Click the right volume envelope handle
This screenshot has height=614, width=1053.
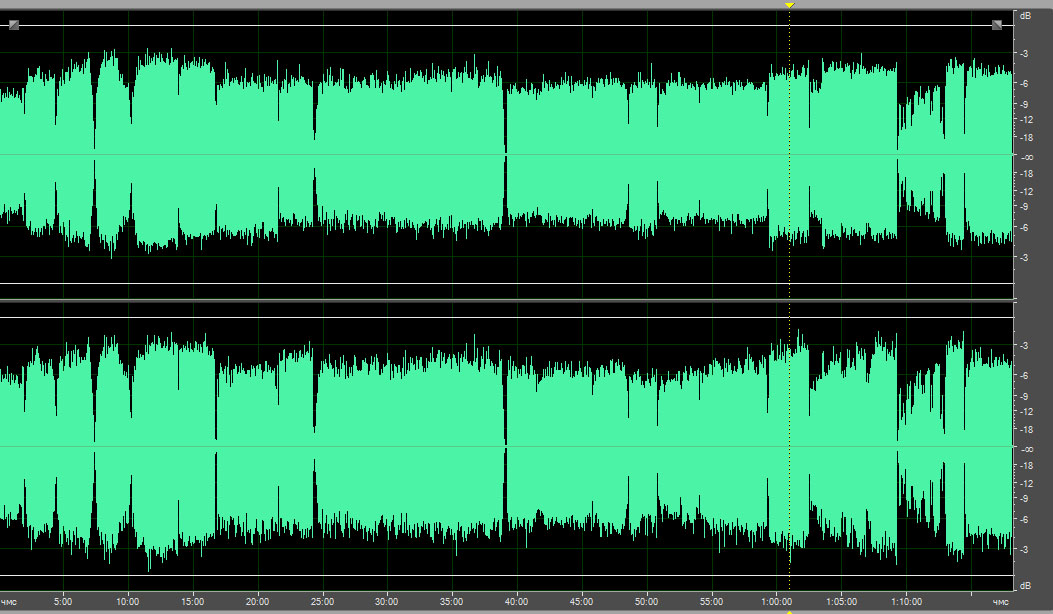click(997, 25)
